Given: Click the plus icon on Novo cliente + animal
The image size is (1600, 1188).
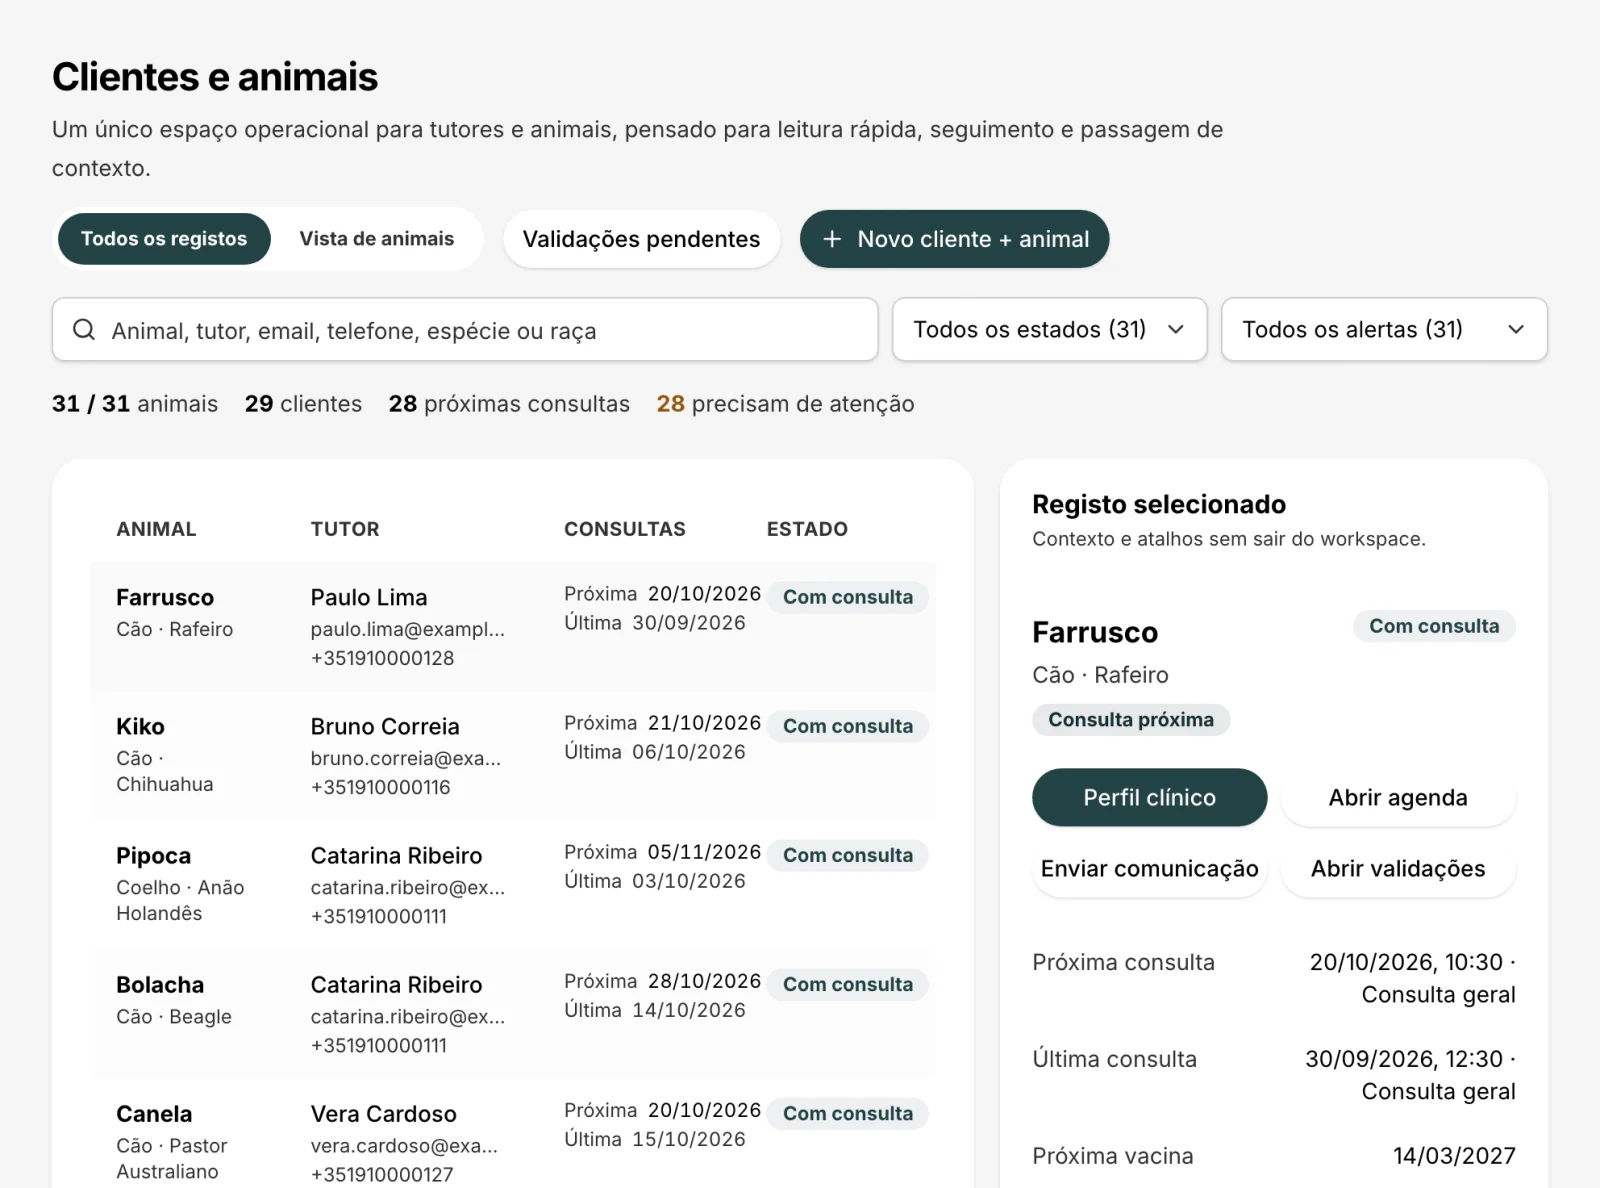Looking at the screenshot, I should [x=832, y=239].
